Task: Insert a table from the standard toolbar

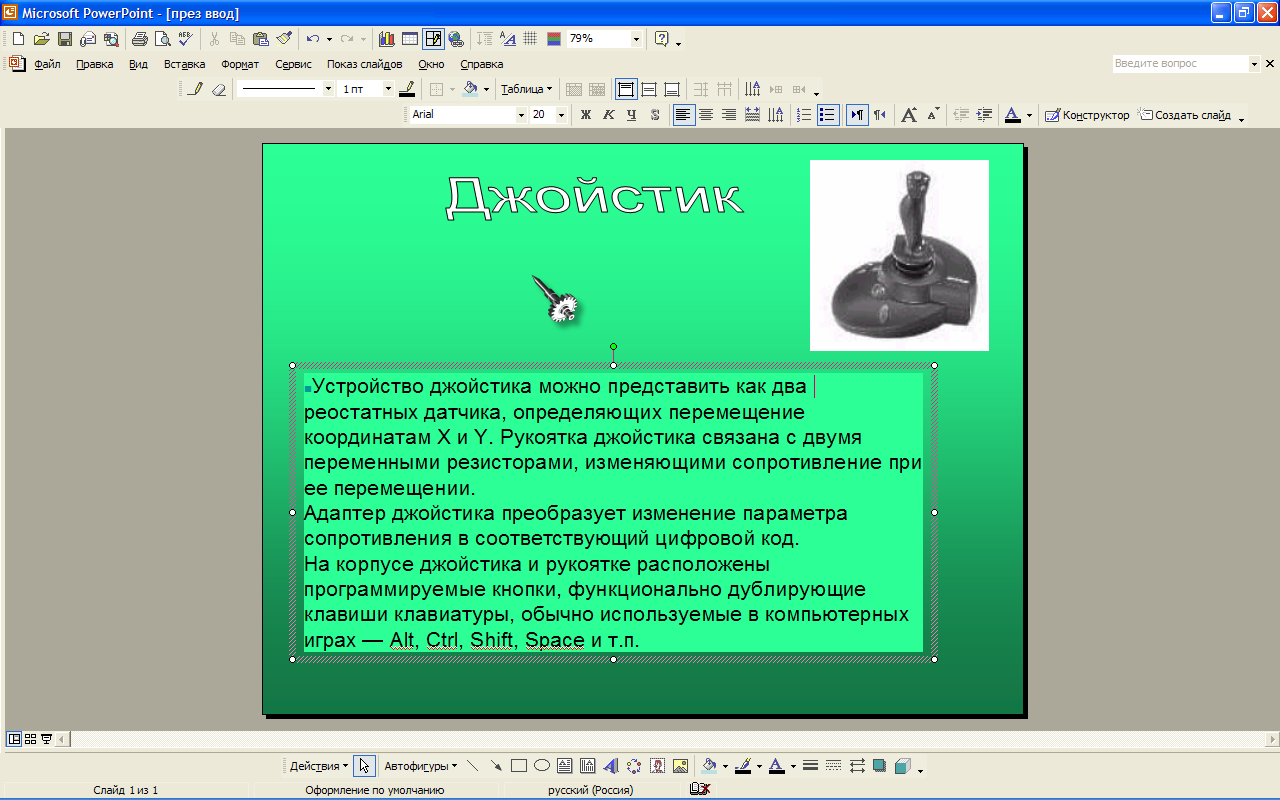Action: pyautogui.click(x=410, y=39)
